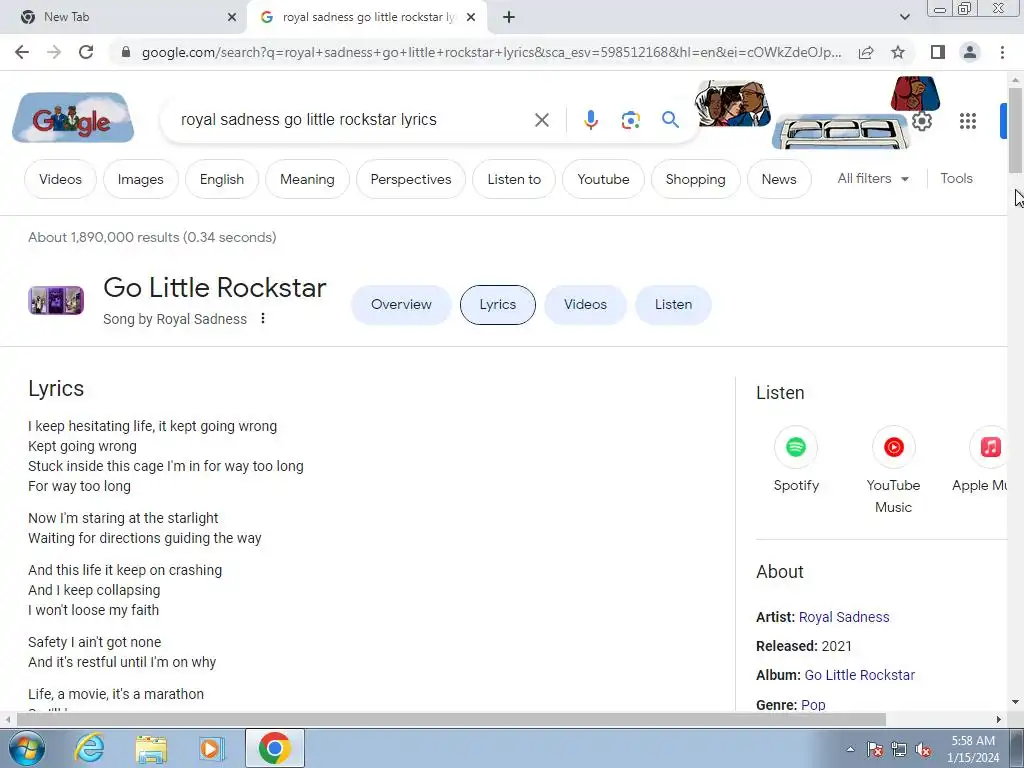Click the network tray icon
1024x768 pixels.
[x=899, y=749]
